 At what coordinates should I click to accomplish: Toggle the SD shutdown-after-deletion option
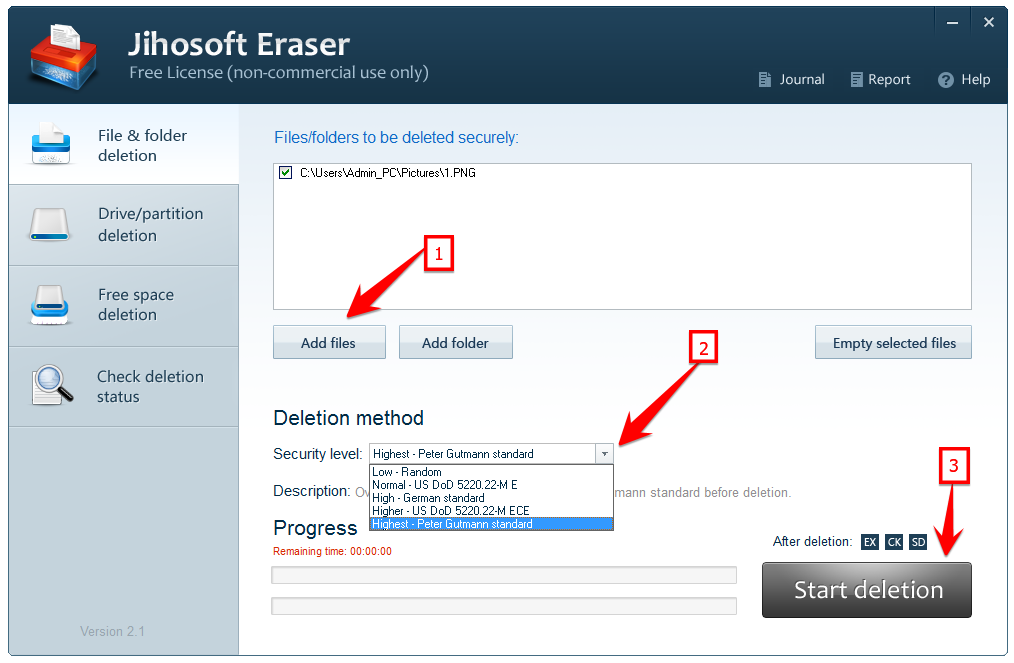point(917,541)
